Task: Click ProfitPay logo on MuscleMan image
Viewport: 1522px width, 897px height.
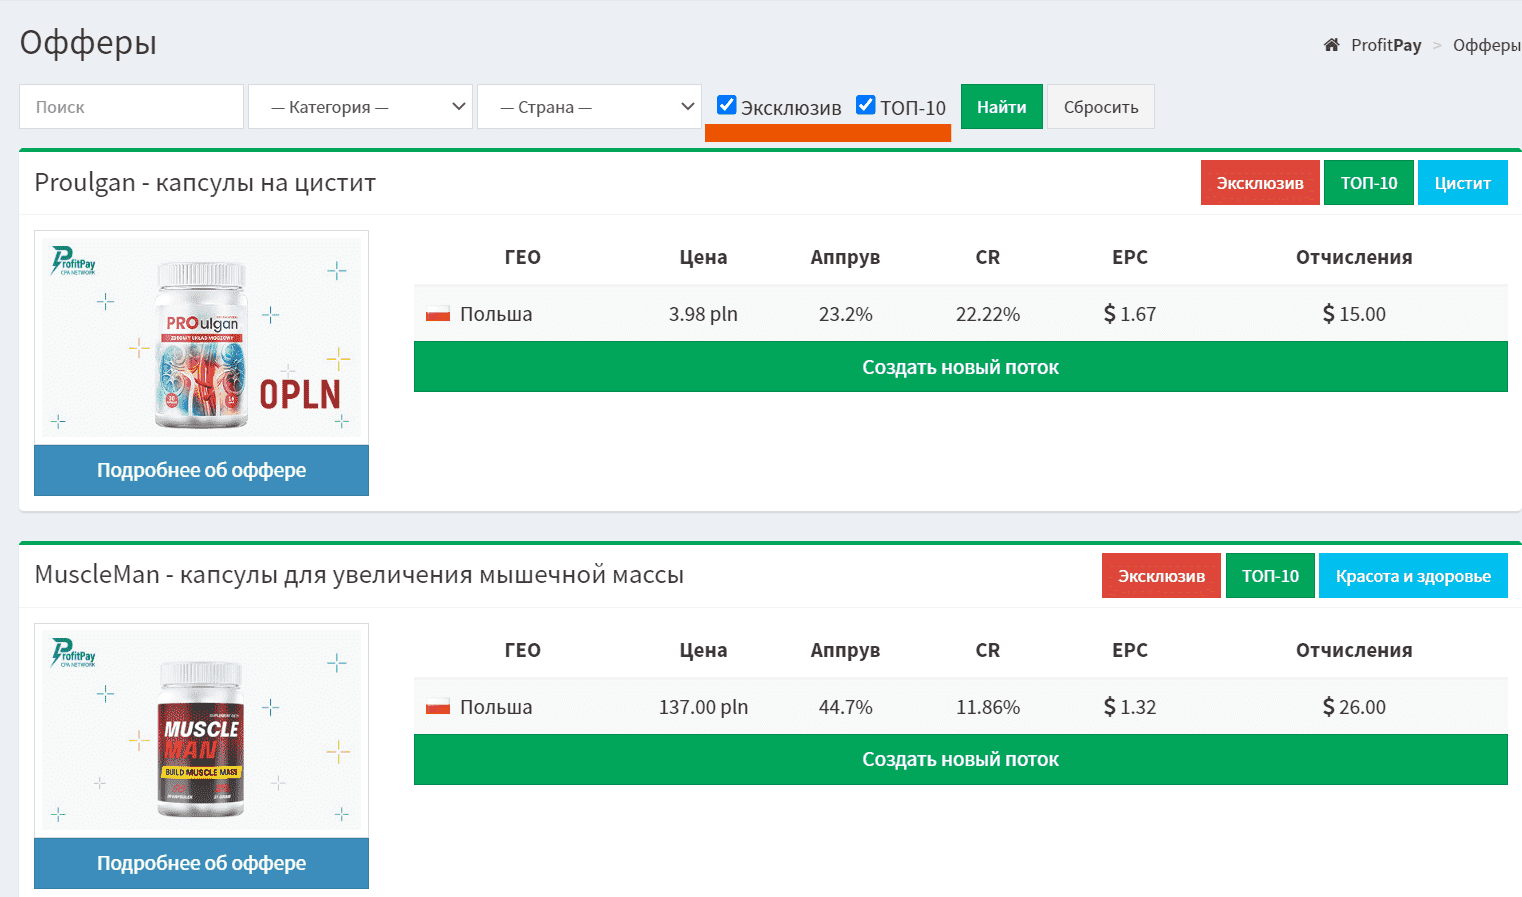Action: [74, 653]
